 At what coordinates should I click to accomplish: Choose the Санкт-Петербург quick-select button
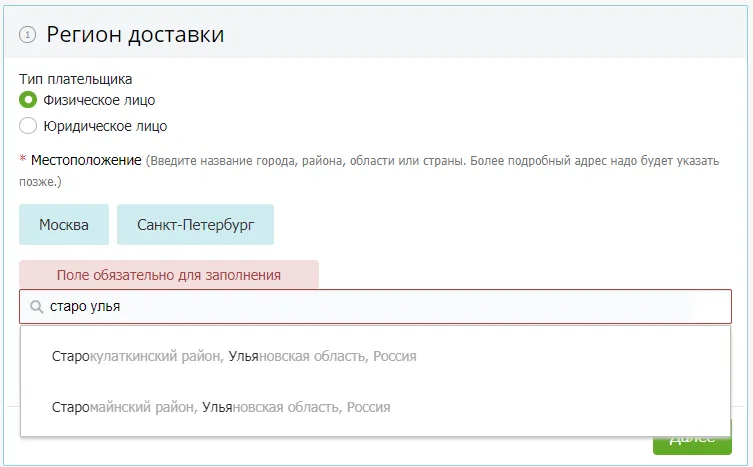click(x=195, y=225)
